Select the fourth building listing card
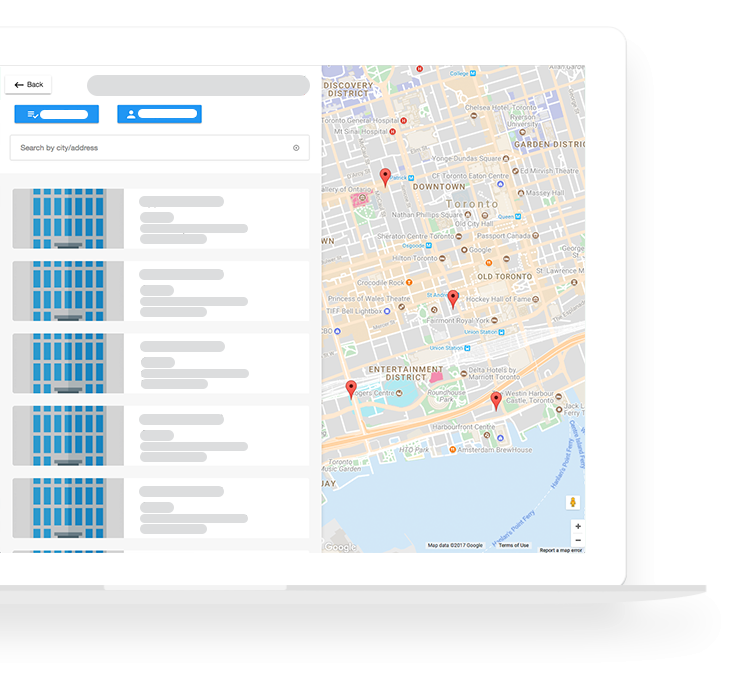This screenshot has height=700, width=750. [160, 435]
